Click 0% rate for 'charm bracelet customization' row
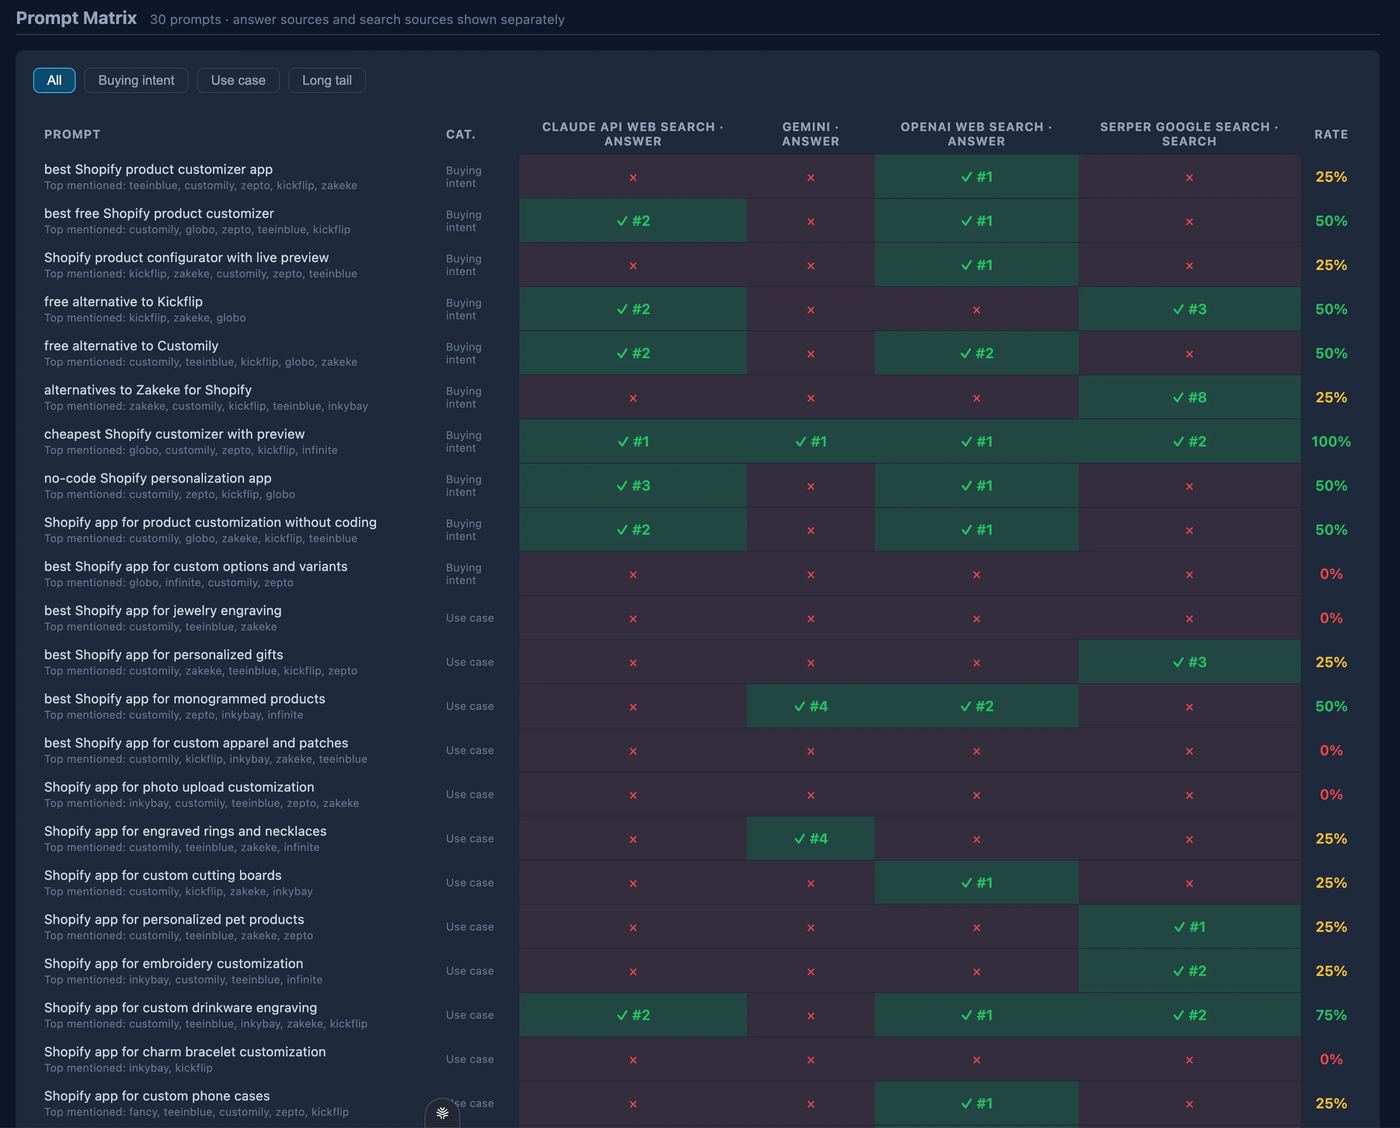This screenshot has width=1400, height=1128. (1331, 1059)
